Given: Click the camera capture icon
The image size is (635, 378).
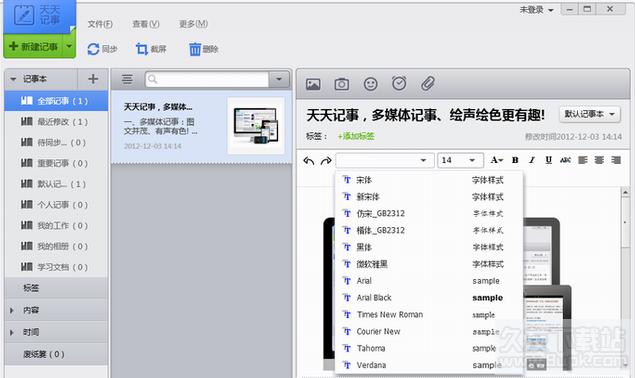Looking at the screenshot, I should tap(341, 84).
